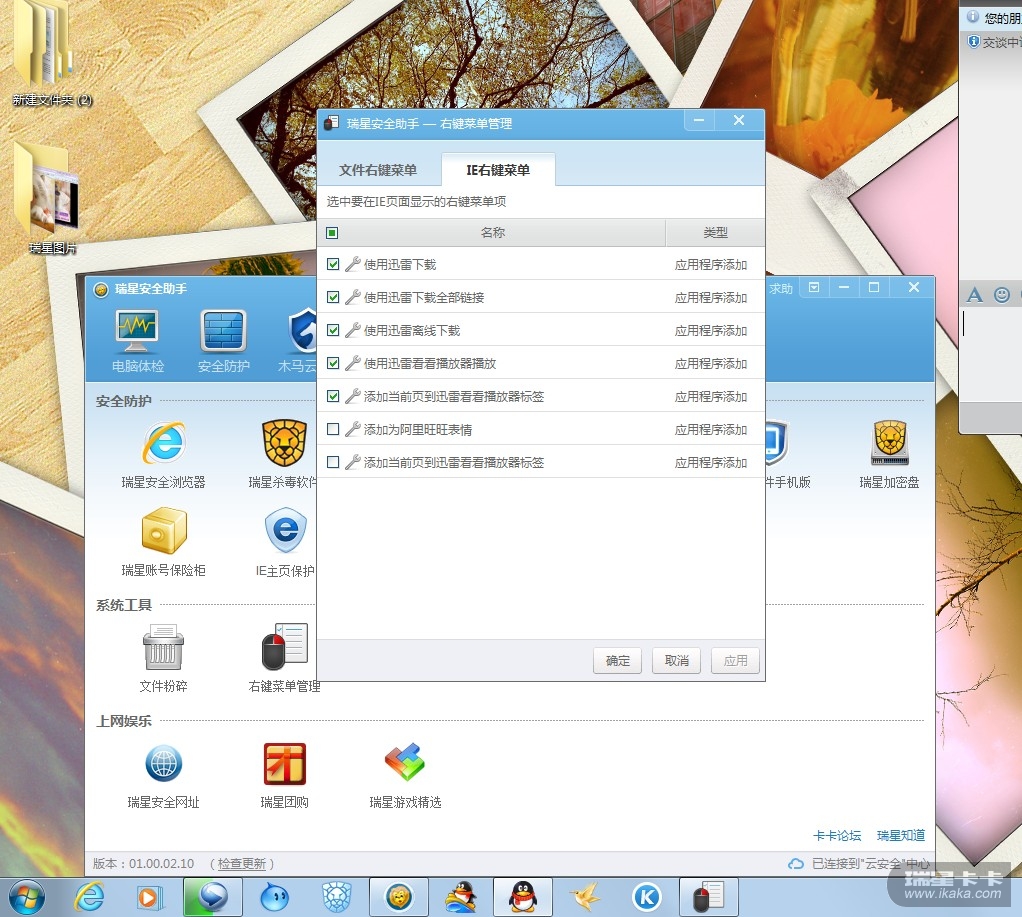1022x917 pixels.
Task: Open Kugou K icon in taskbar
Action: pos(646,897)
